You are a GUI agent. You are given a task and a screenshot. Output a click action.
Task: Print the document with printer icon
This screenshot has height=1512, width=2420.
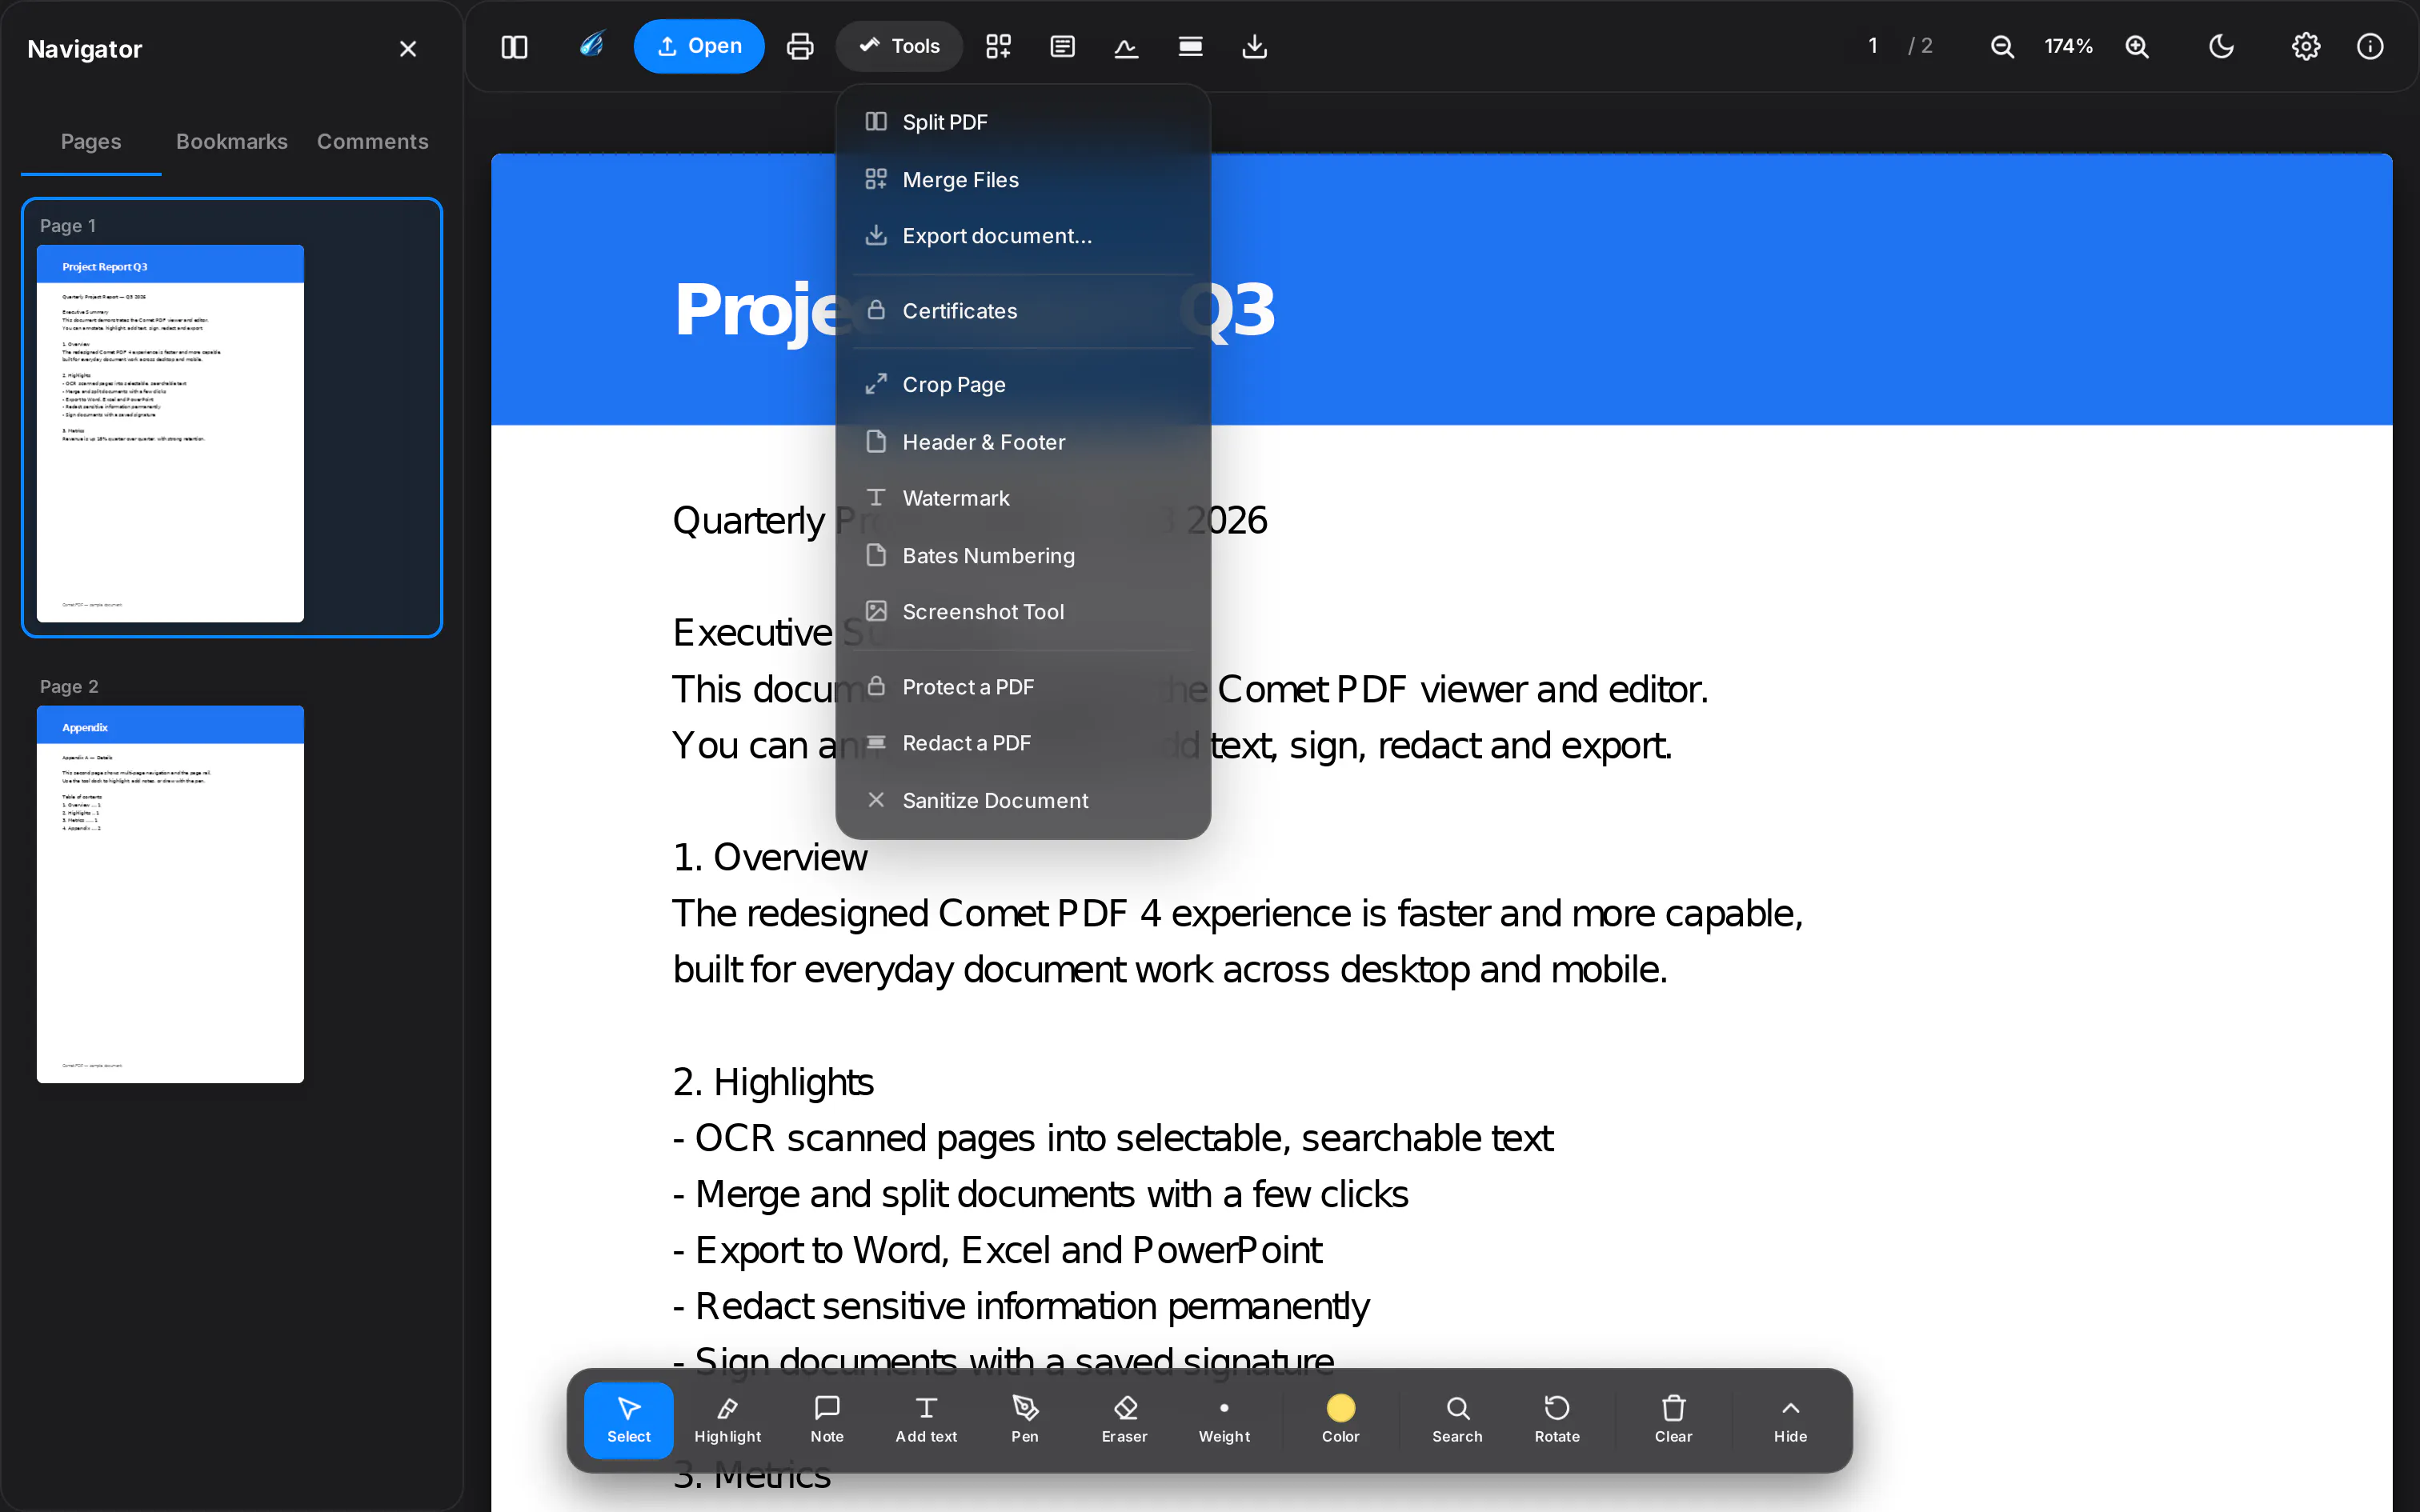coord(800,47)
